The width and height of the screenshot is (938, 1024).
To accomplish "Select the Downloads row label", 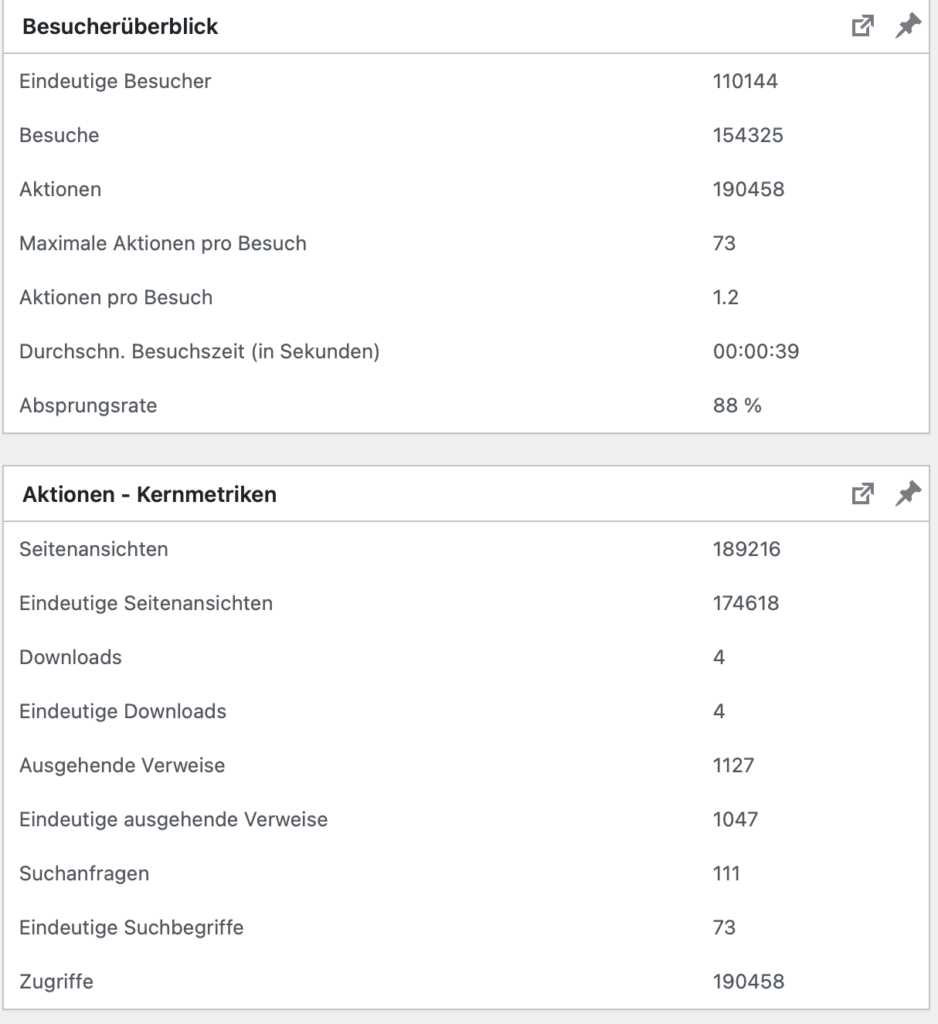I will (70, 657).
